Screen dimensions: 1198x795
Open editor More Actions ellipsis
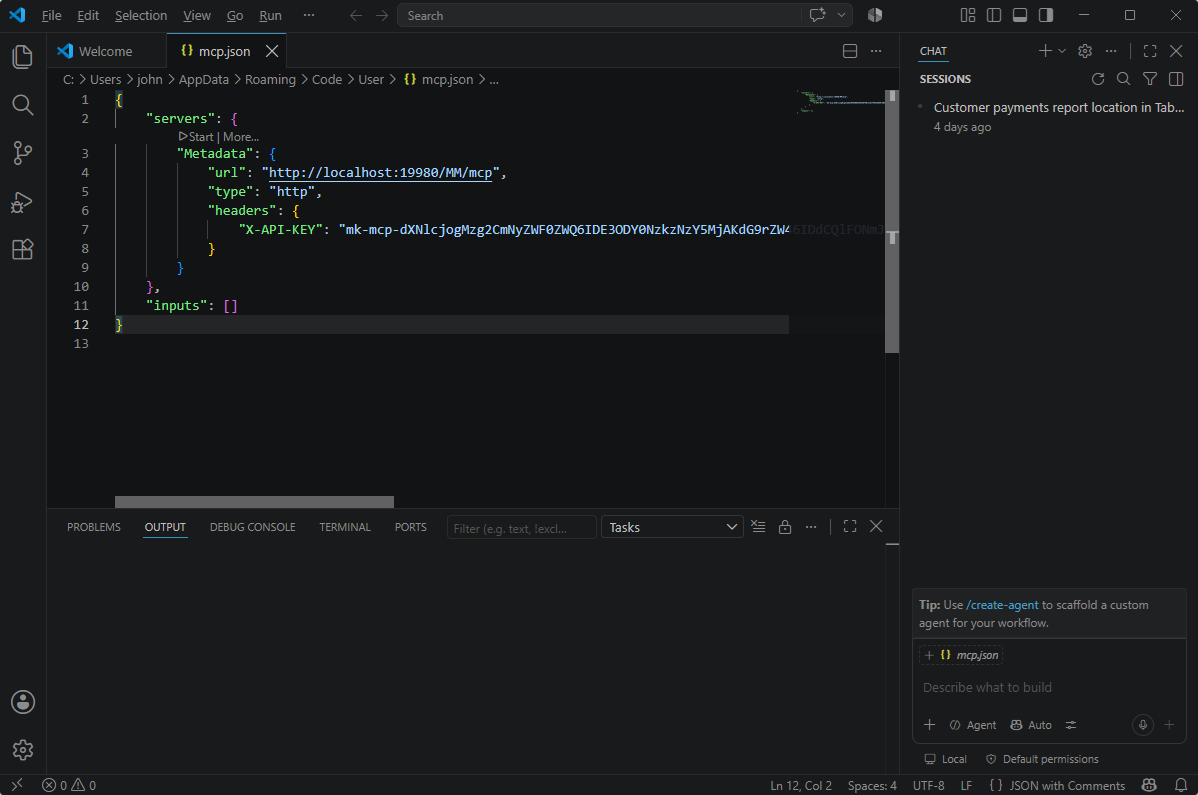(x=876, y=51)
